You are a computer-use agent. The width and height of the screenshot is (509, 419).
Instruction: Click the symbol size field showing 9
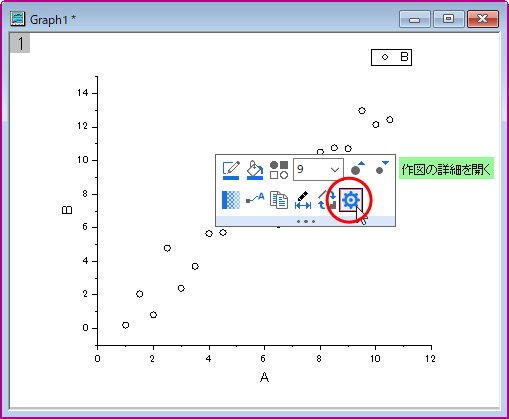click(318, 169)
